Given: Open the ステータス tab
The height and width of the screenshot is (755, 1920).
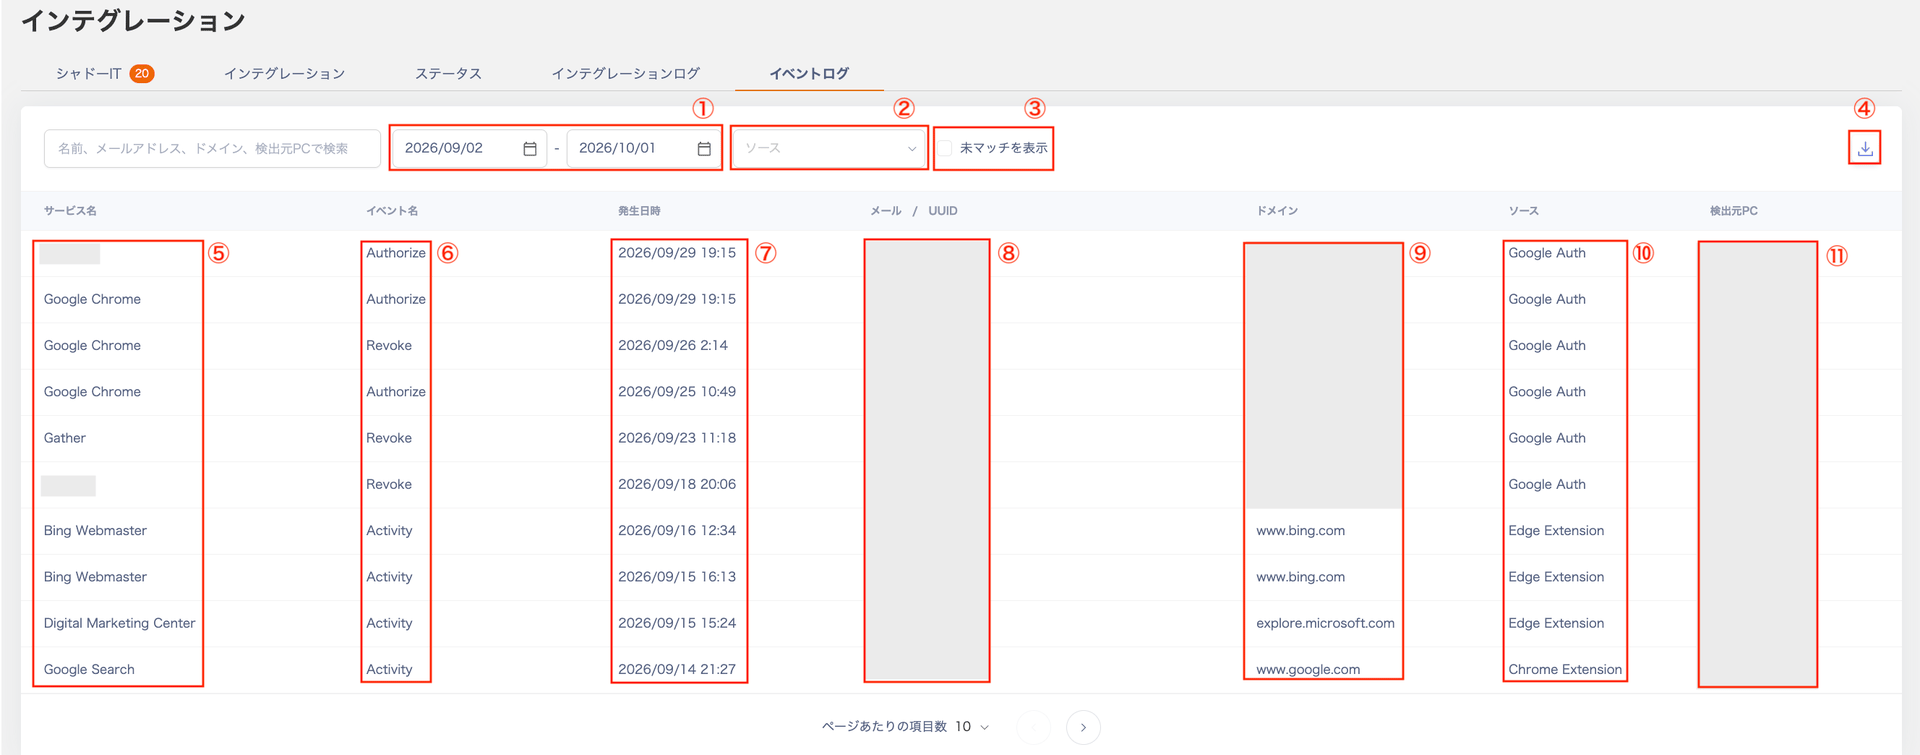Looking at the screenshot, I should [448, 73].
